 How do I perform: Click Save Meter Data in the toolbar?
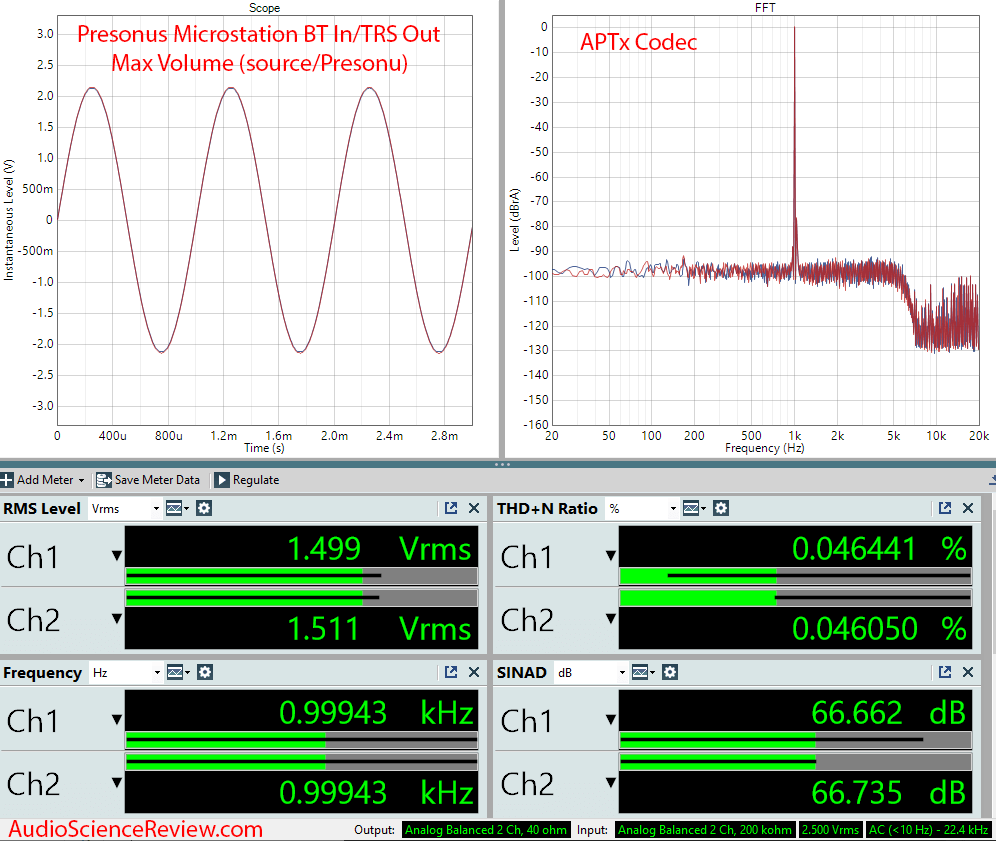coord(148,480)
